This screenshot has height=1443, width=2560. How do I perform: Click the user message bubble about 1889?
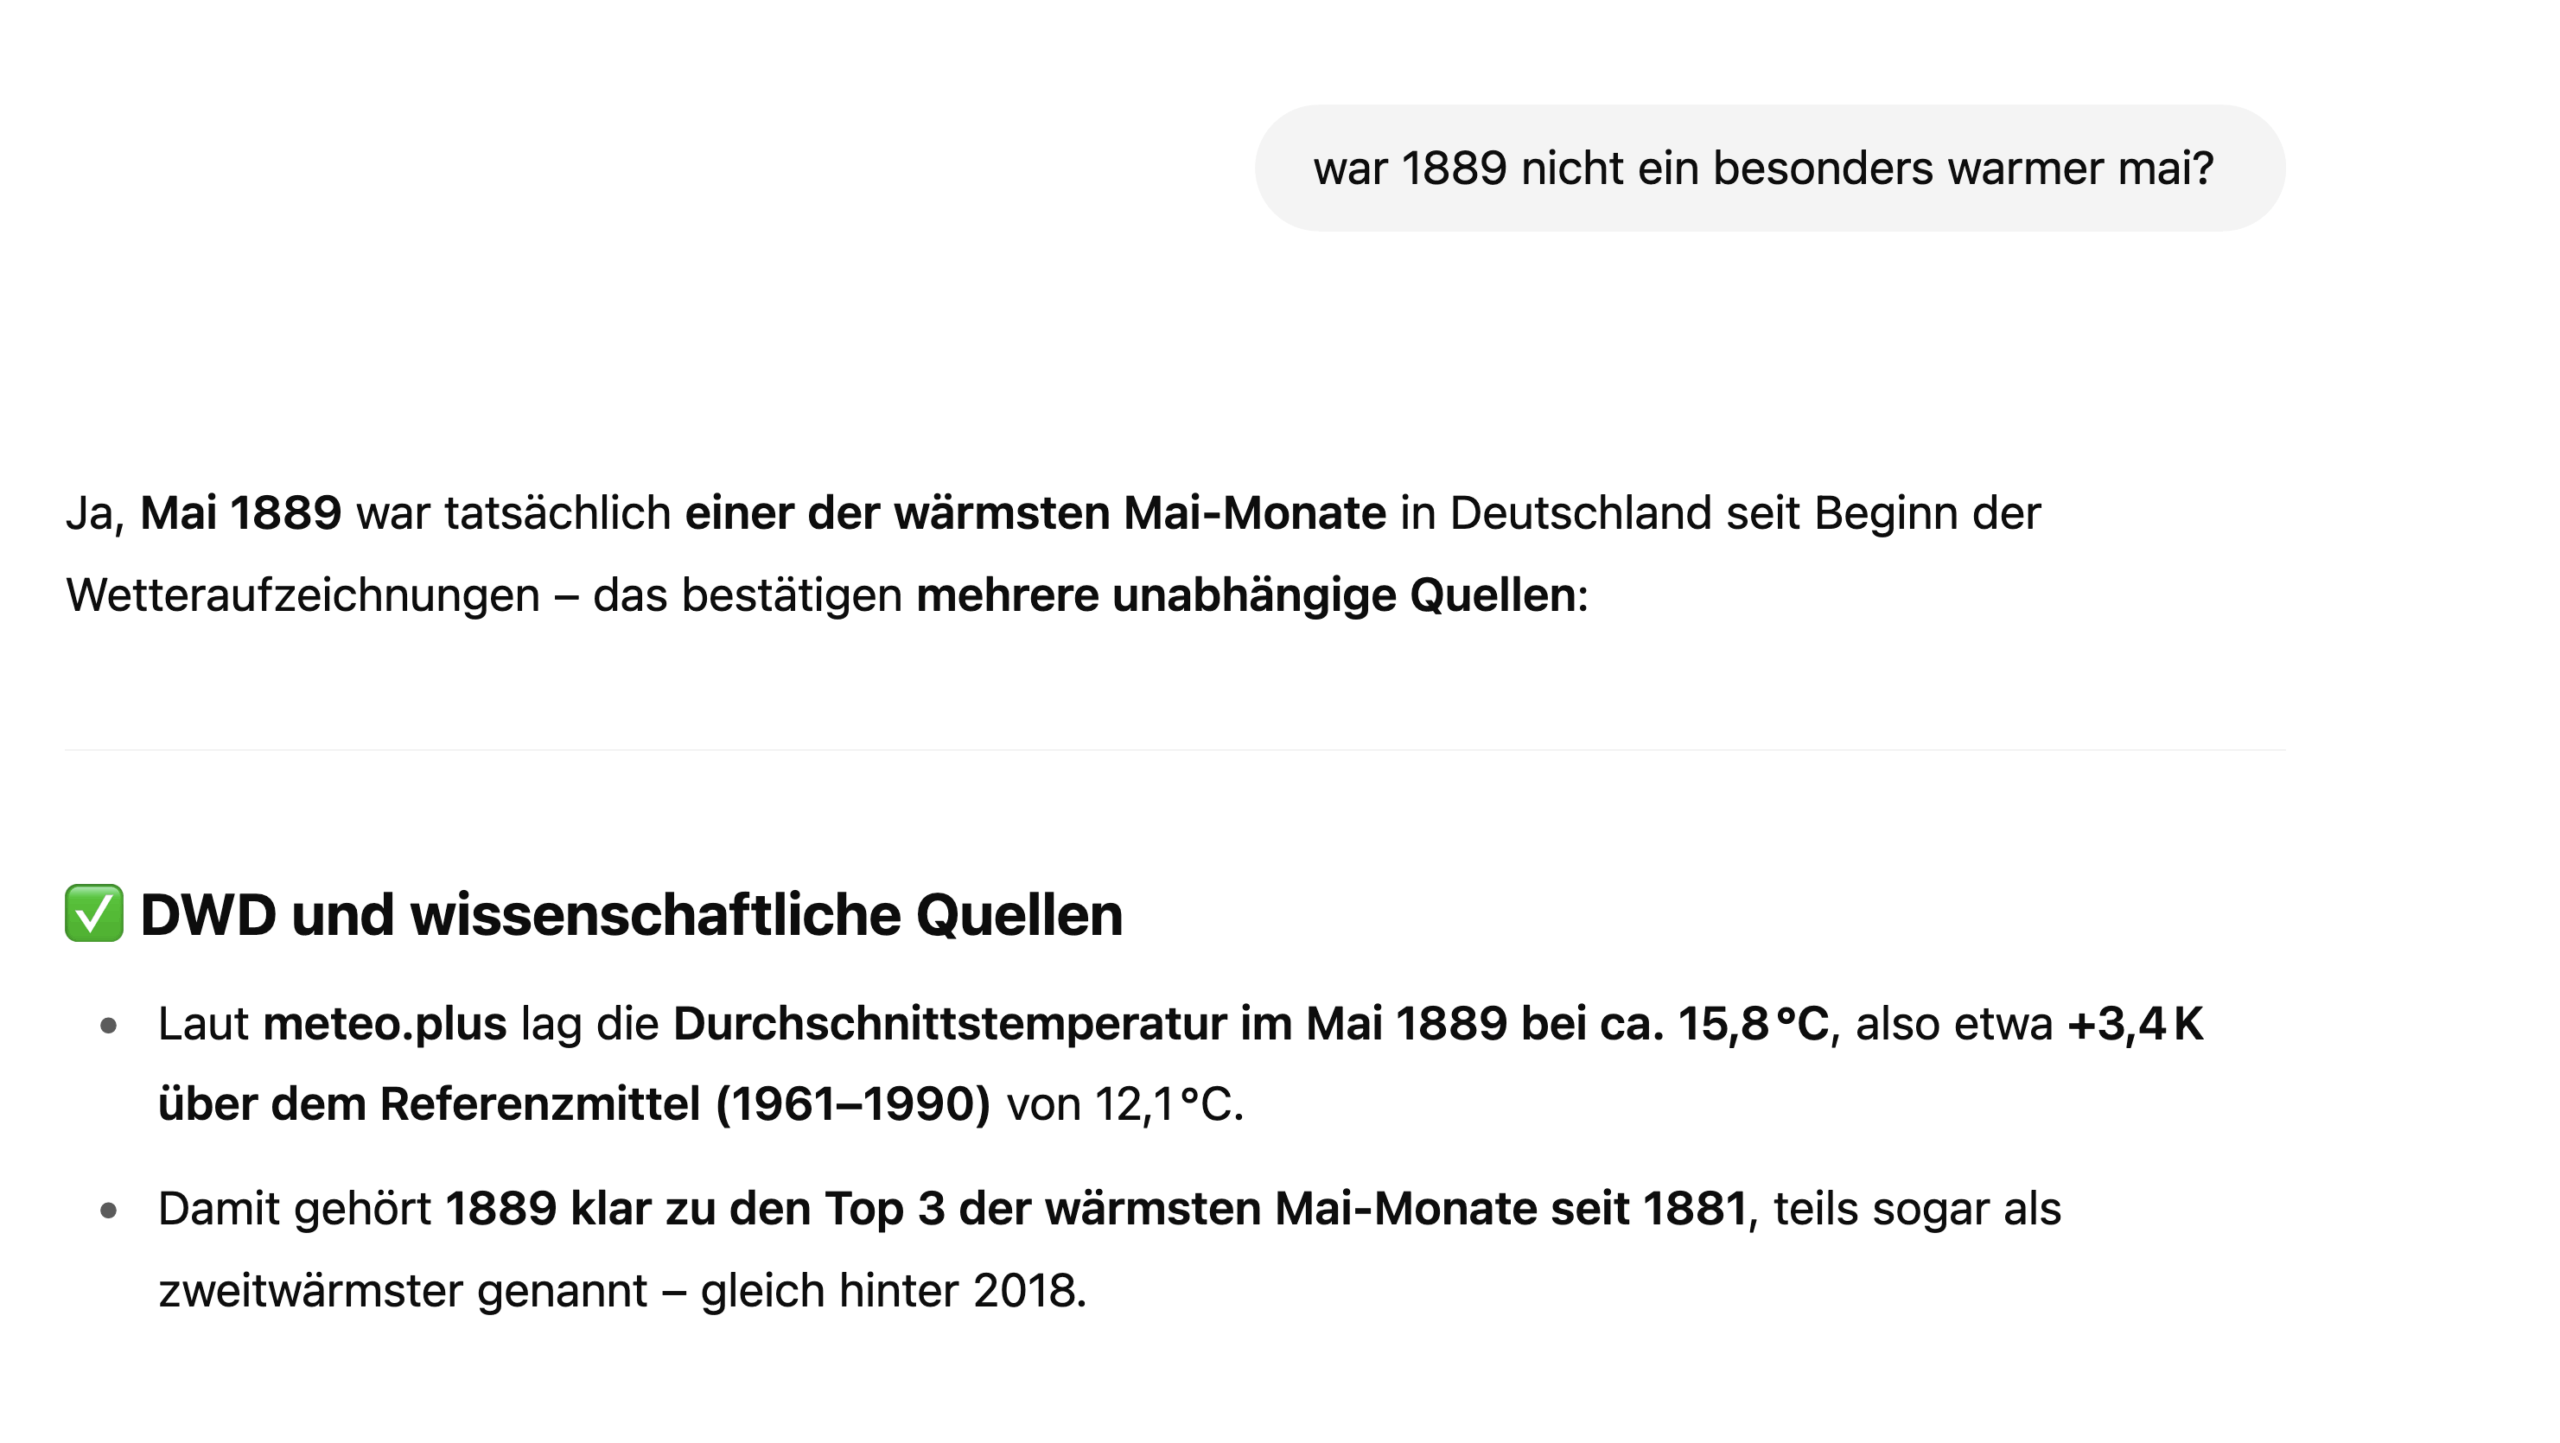coord(1770,168)
